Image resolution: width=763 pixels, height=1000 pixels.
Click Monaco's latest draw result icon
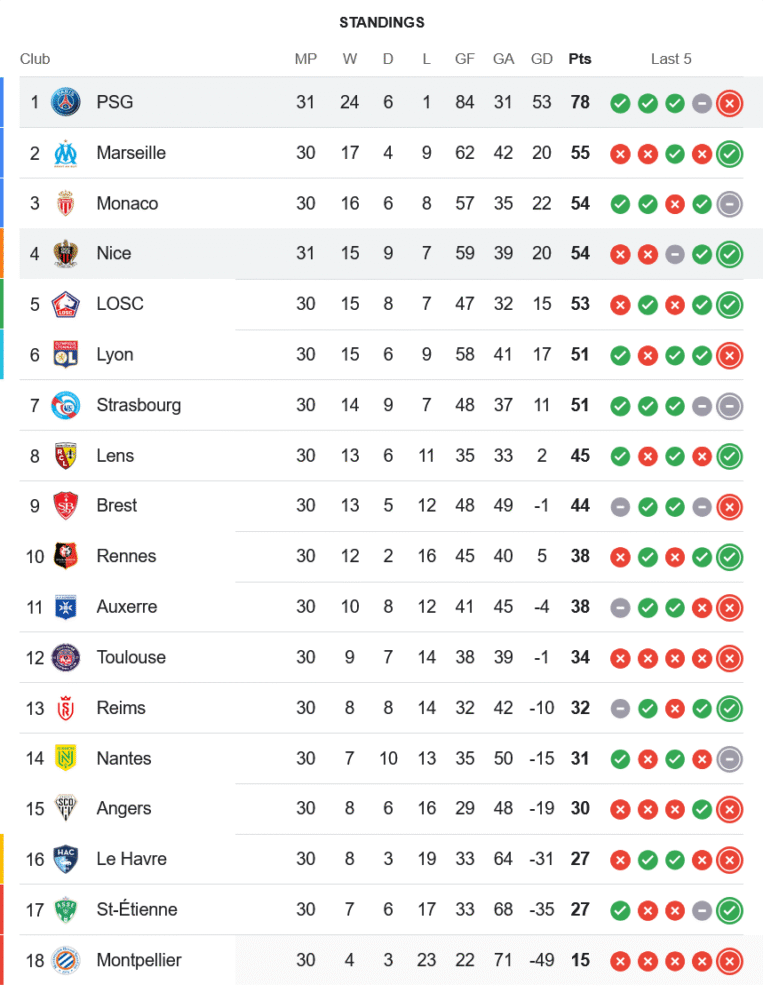[730, 203]
